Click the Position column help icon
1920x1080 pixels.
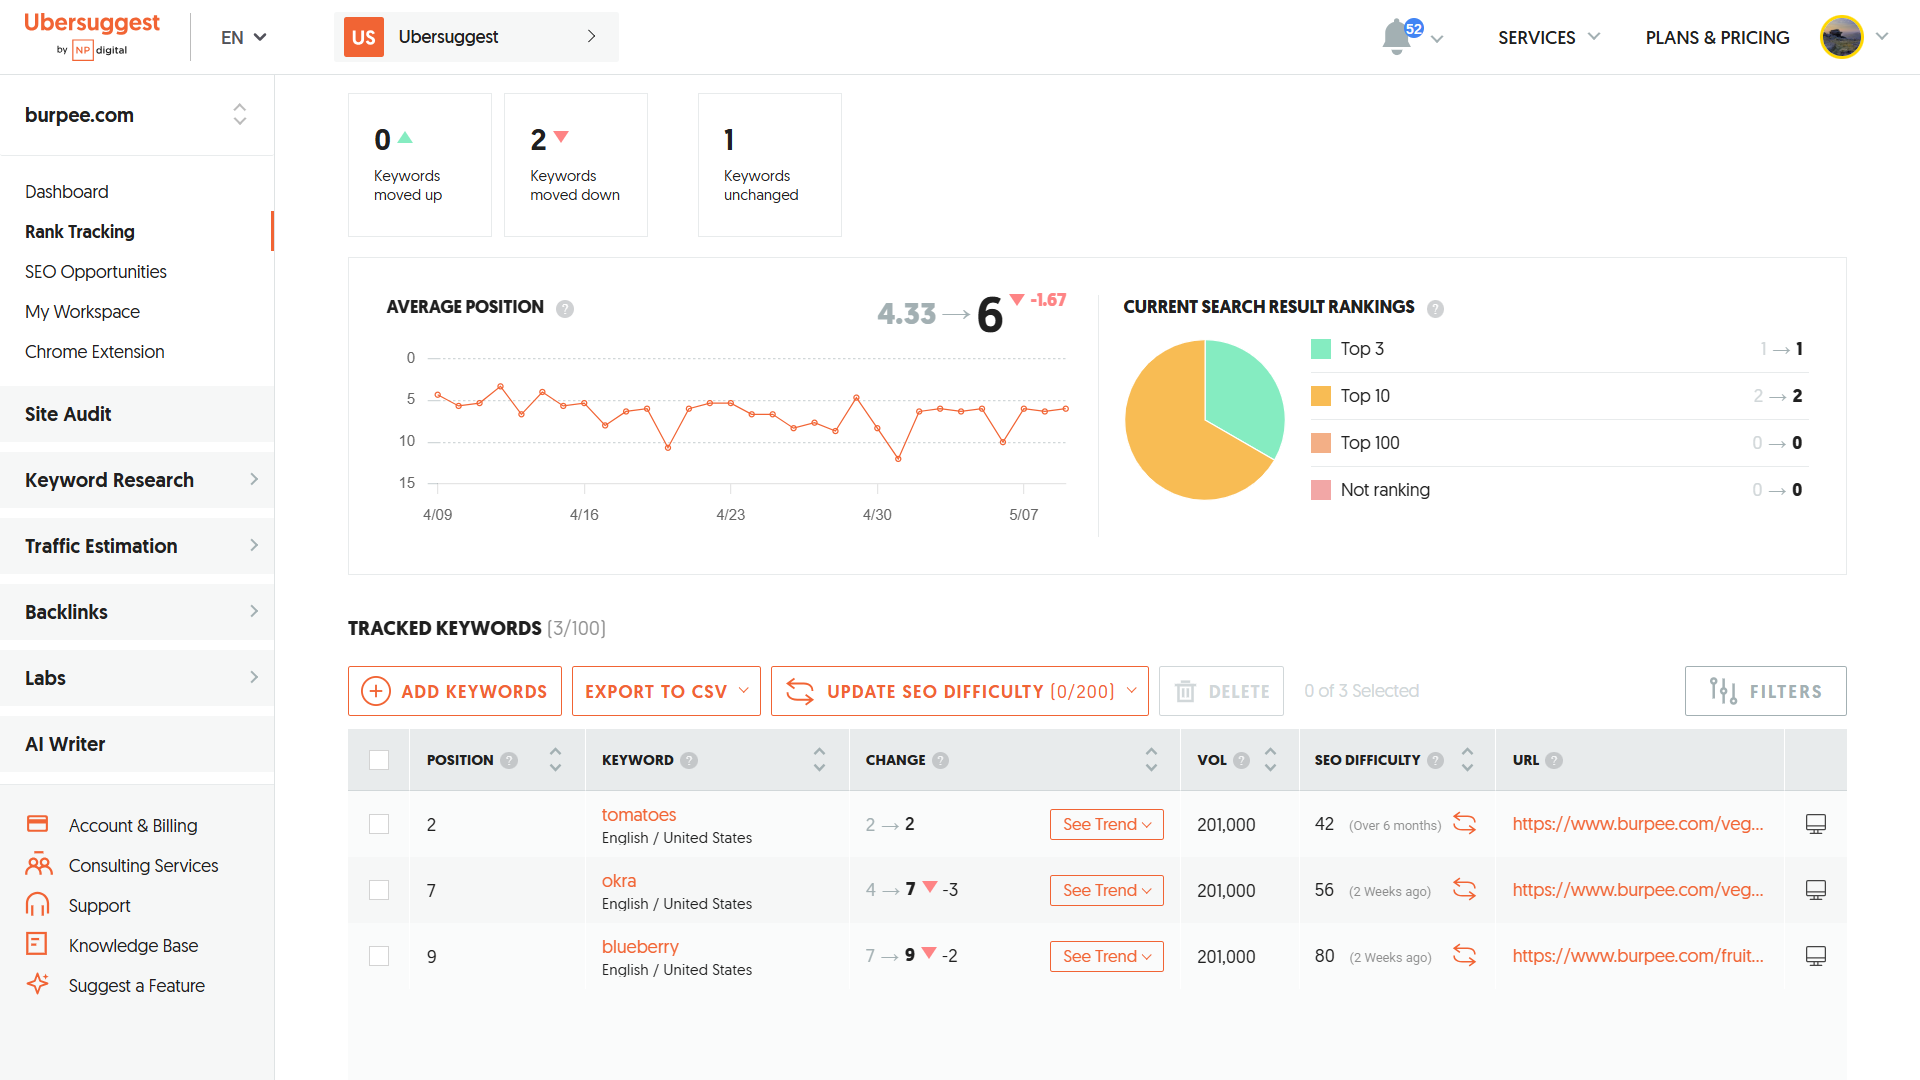pos(509,760)
